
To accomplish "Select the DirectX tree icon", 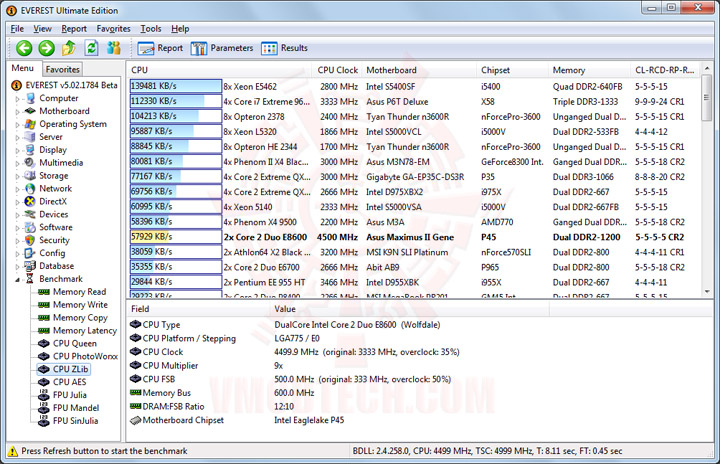I will tap(30, 201).
